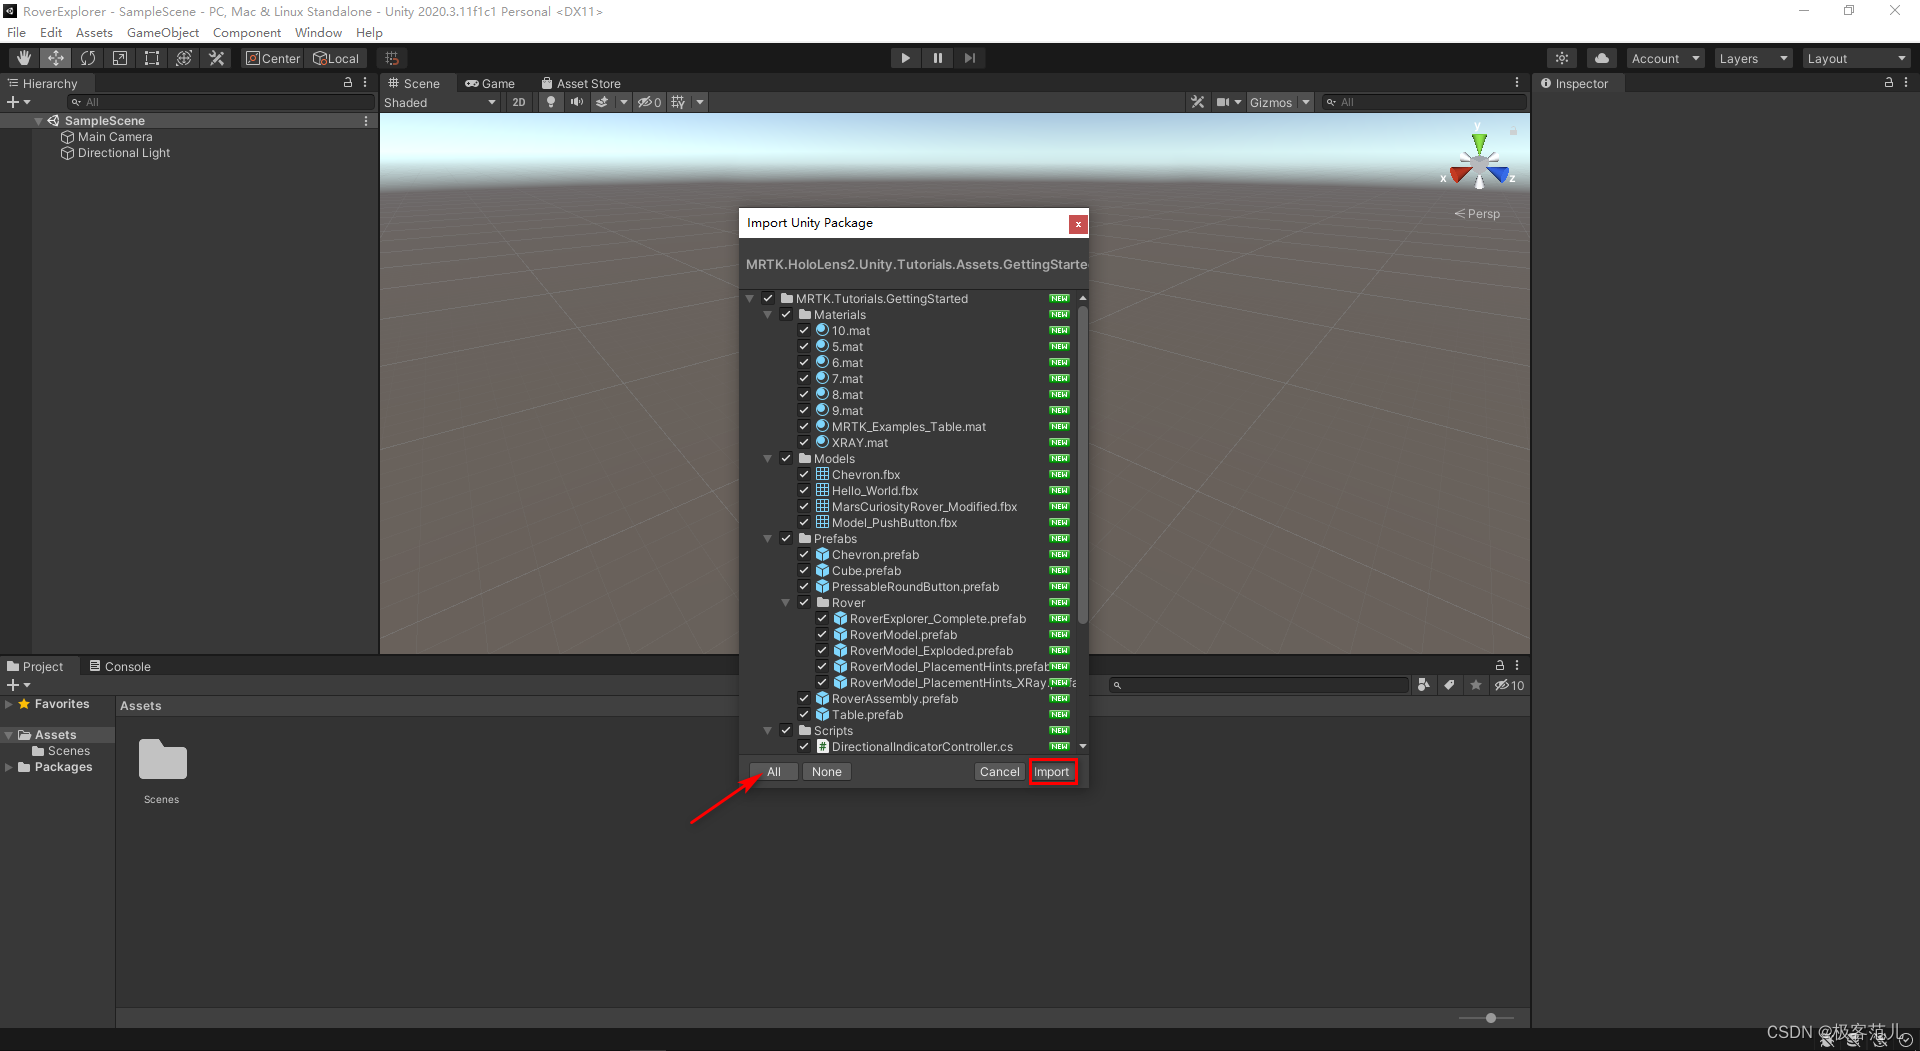Open scene camera settings icon
This screenshot has width=1920, height=1051.
pyautogui.click(x=1222, y=102)
